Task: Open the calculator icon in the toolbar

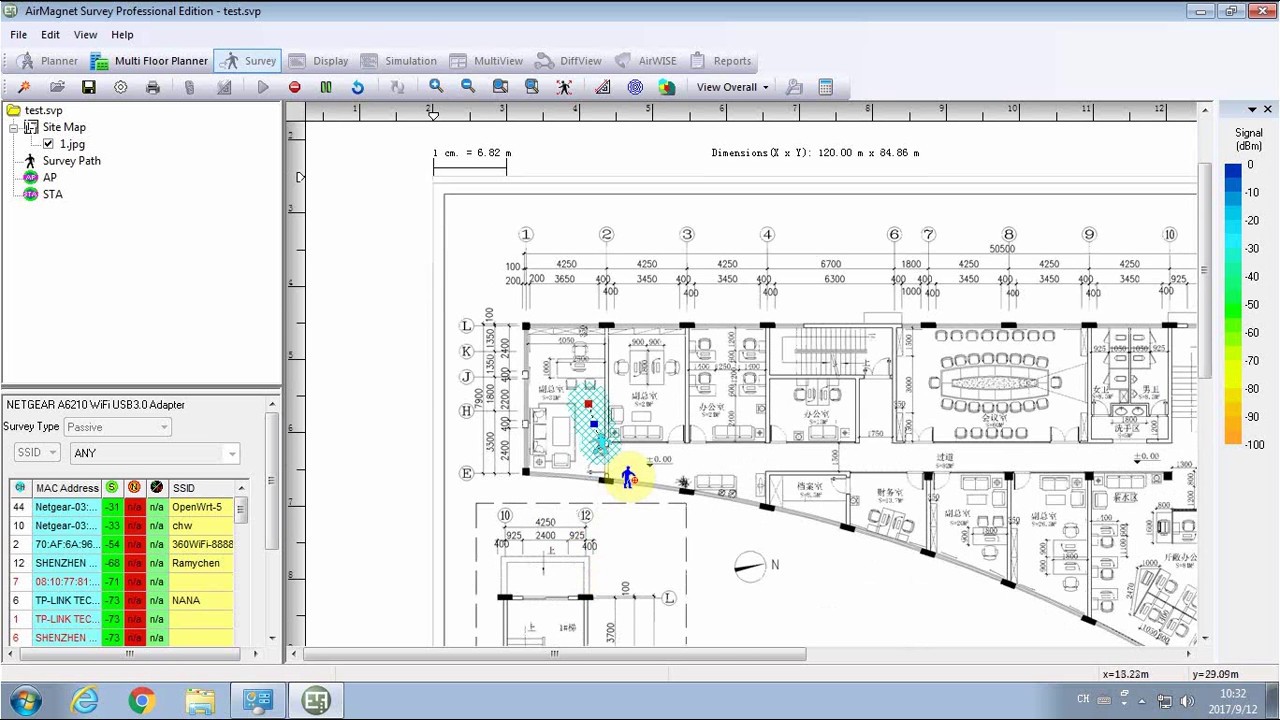Action: coord(826,87)
